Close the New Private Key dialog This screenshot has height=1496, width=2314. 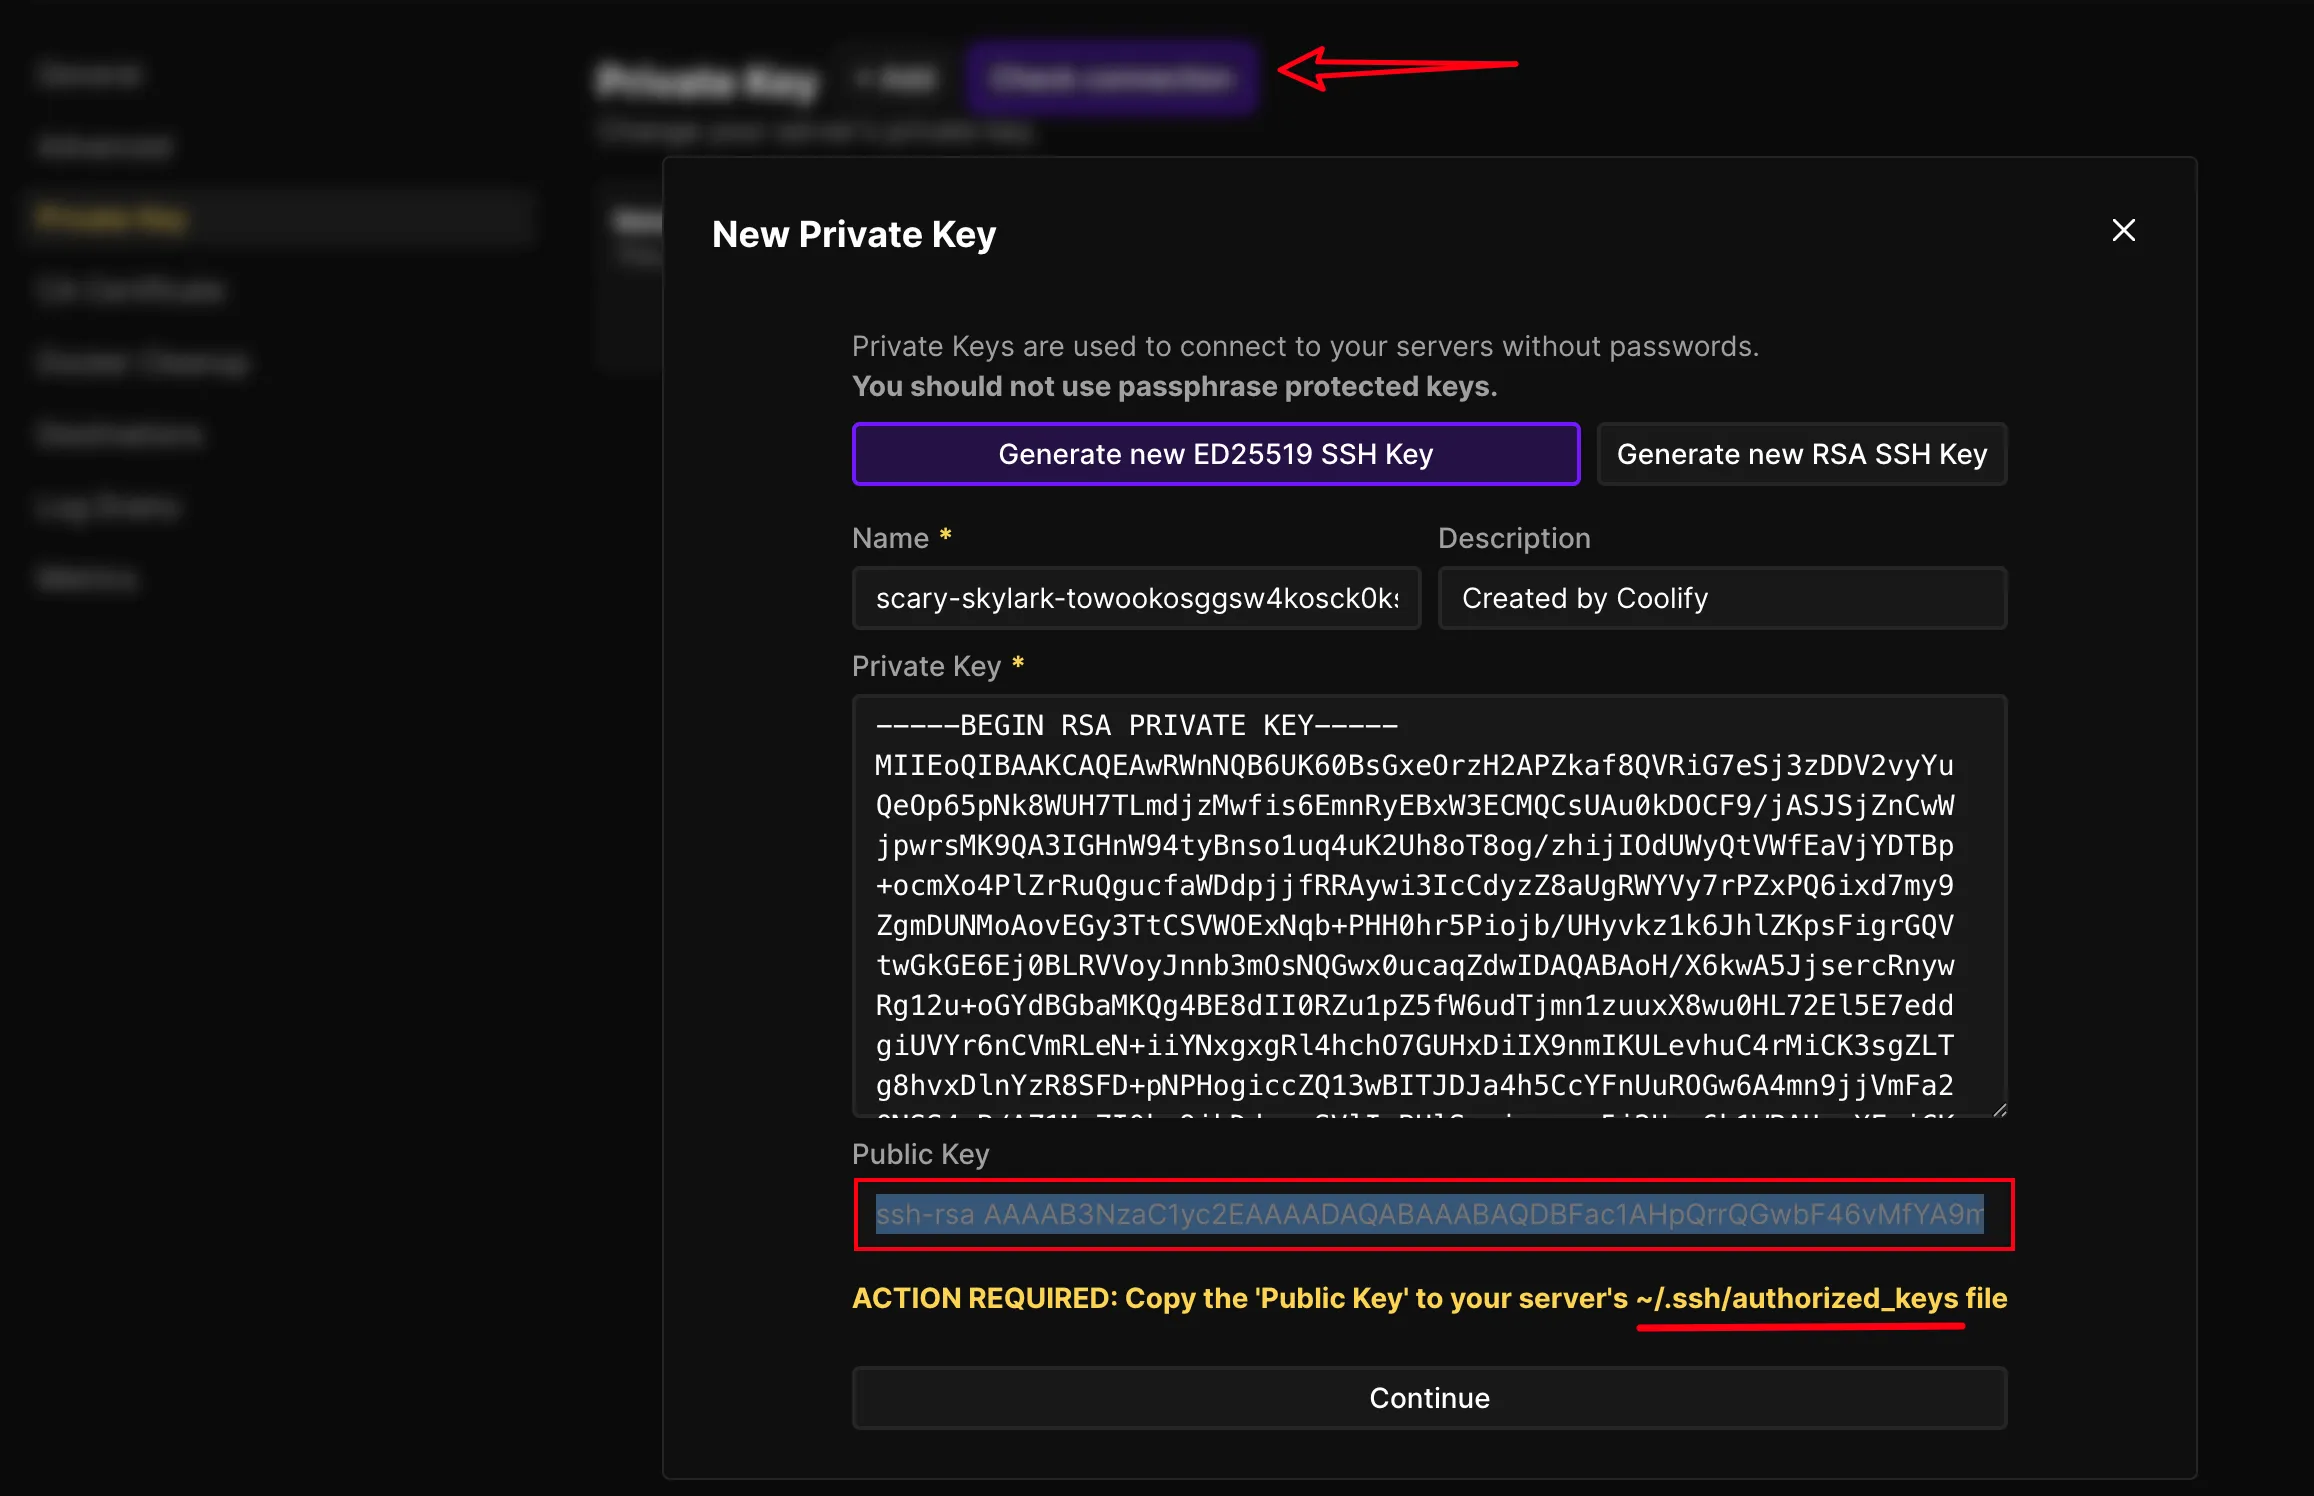pyautogui.click(x=2122, y=231)
